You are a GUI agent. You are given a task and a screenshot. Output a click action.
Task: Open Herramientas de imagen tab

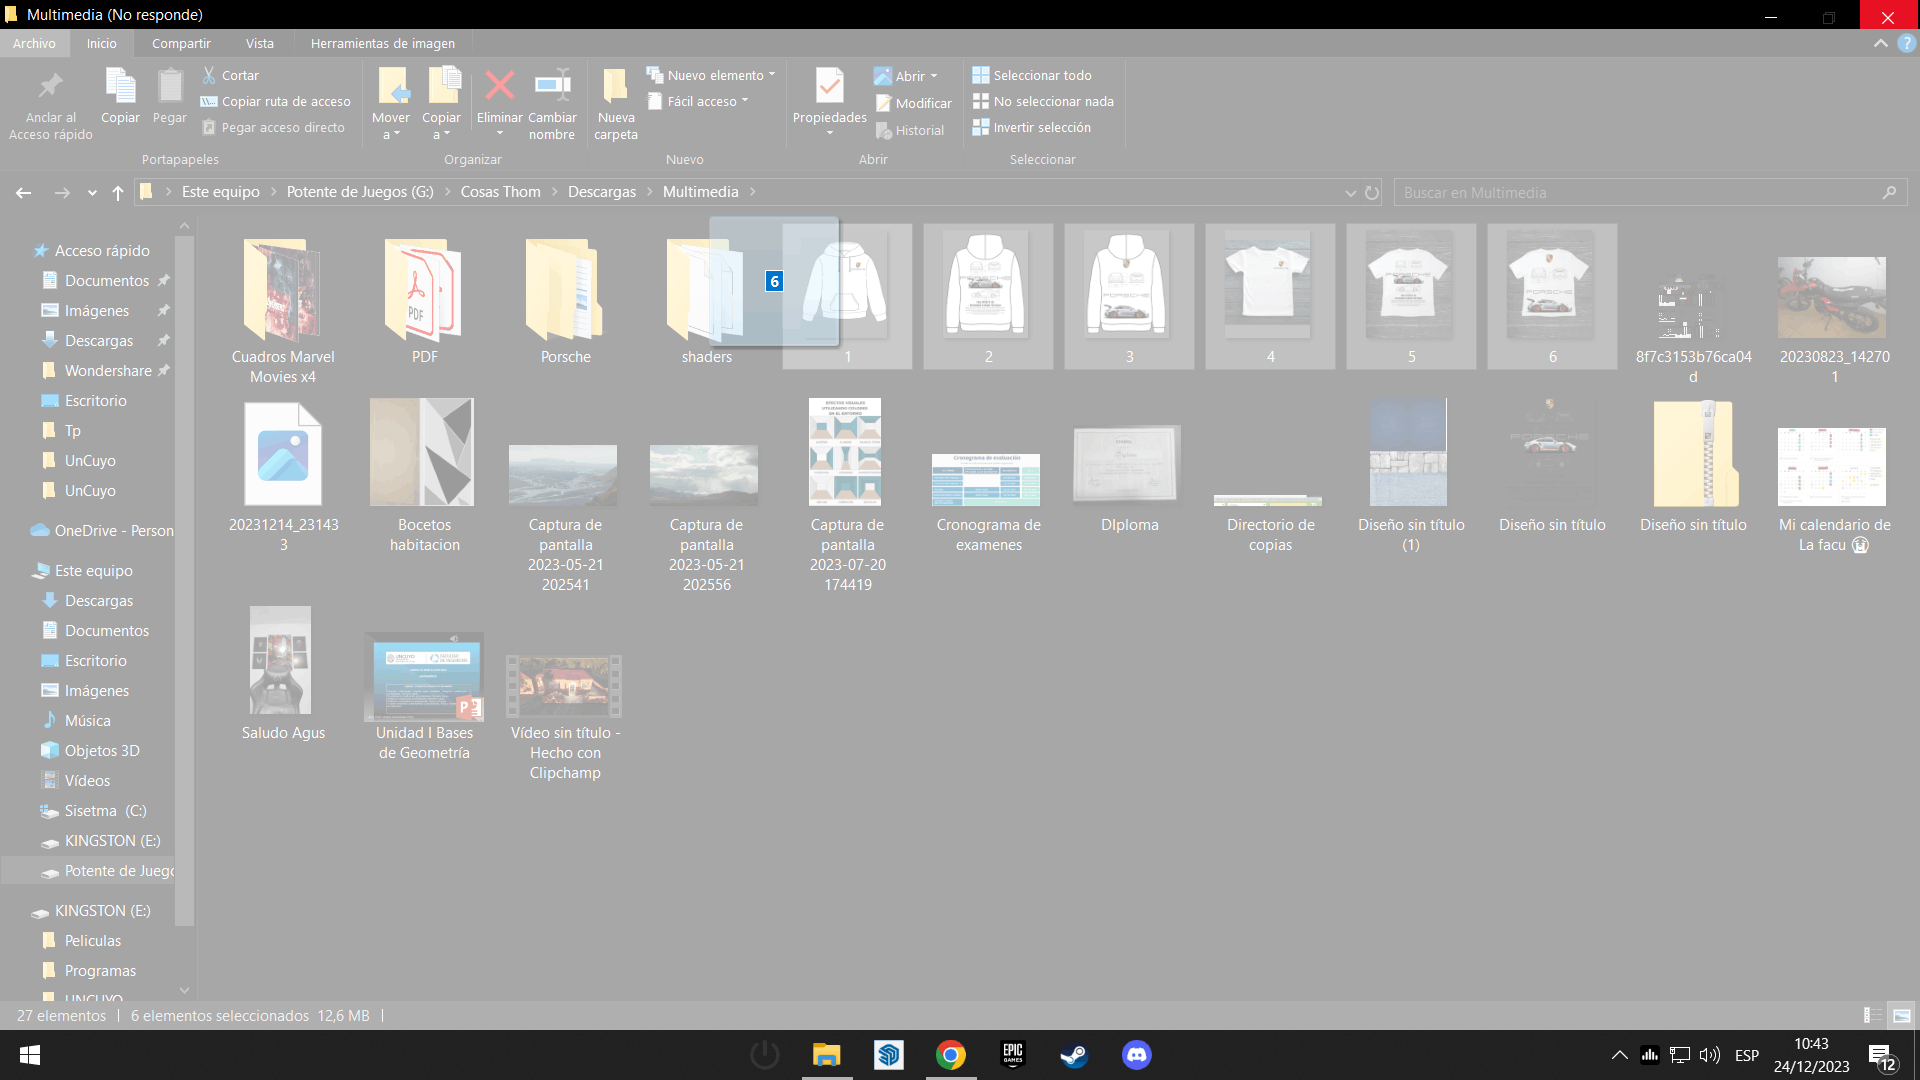tap(382, 43)
